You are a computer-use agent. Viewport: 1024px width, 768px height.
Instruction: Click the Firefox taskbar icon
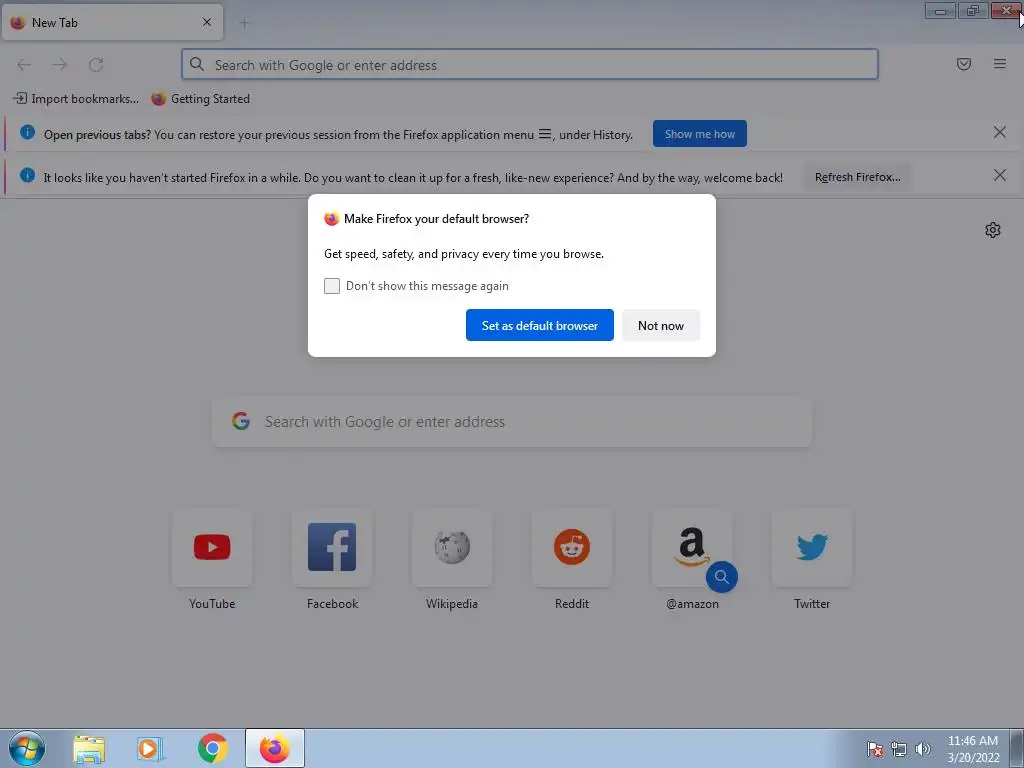pos(275,748)
